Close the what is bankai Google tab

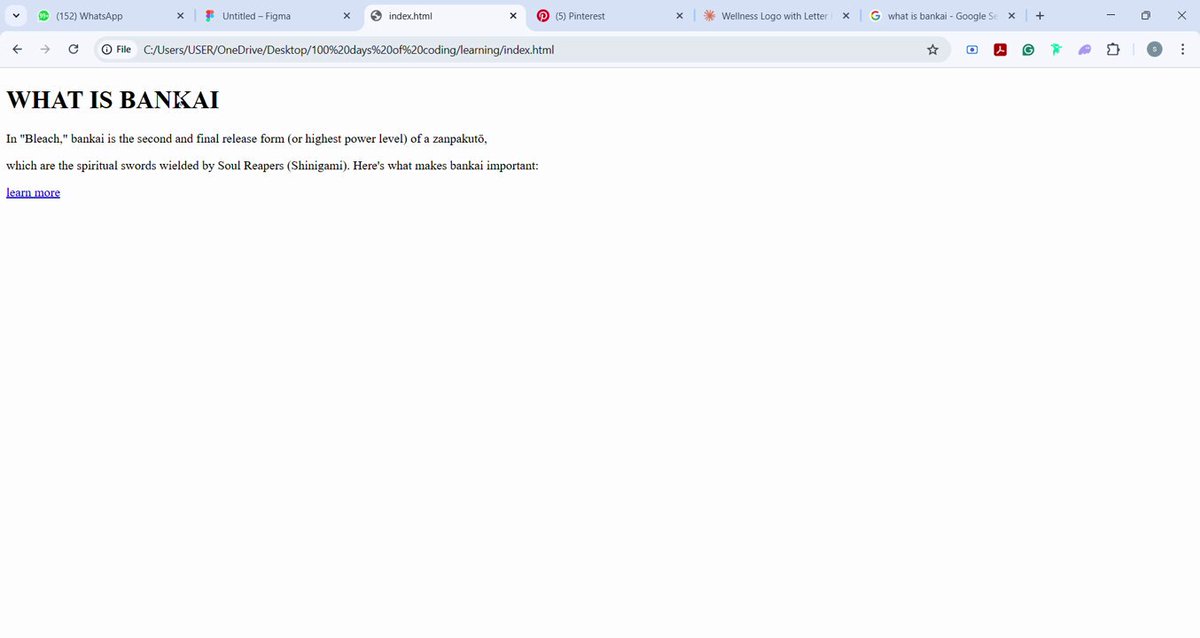click(1012, 16)
